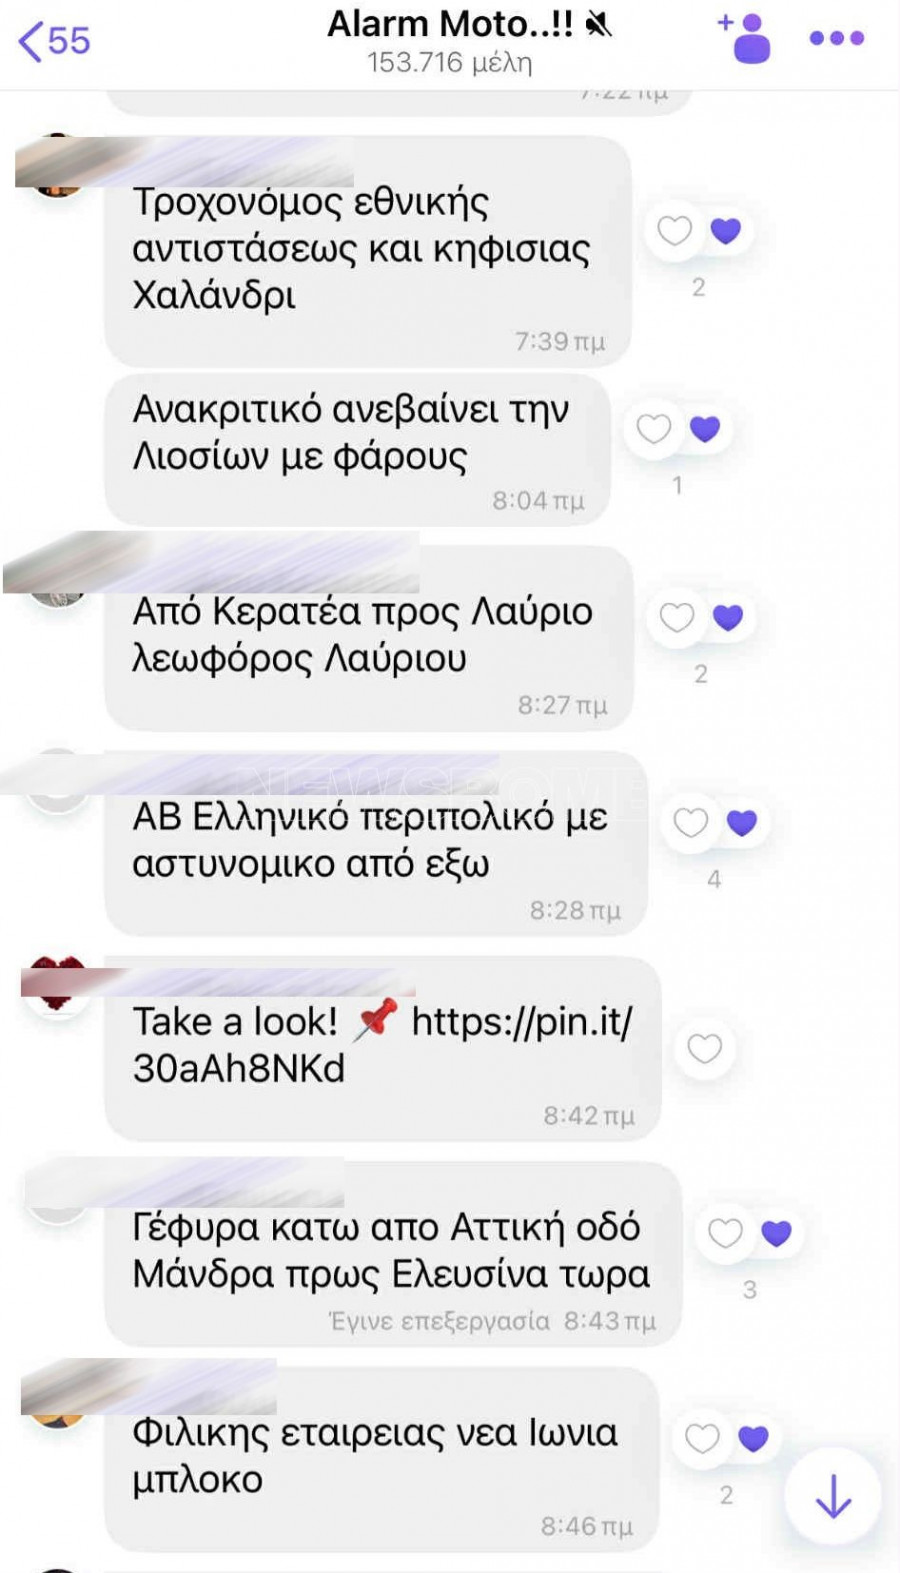Image resolution: width=900 pixels, height=1573 pixels.
Task: Open Alarm Moto..!! group info title
Action: (450, 24)
